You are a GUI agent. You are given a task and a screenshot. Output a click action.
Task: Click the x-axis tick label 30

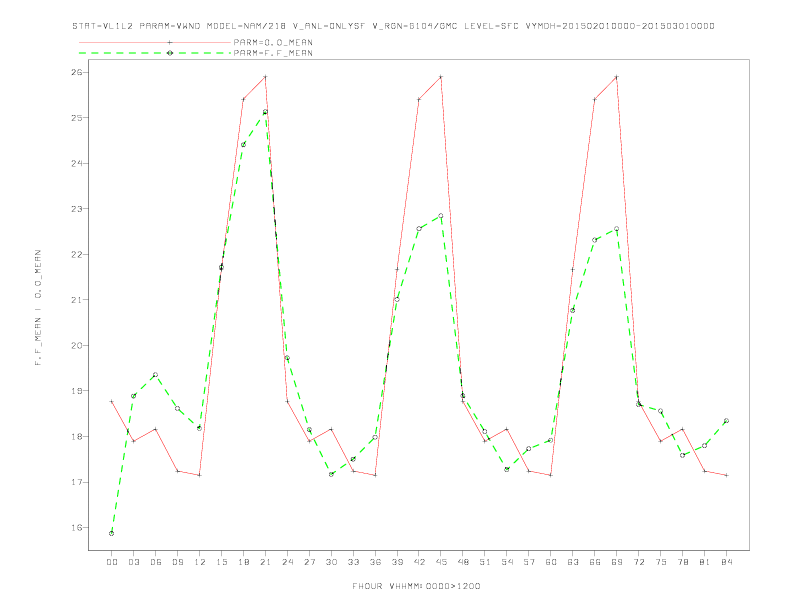click(331, 562)
